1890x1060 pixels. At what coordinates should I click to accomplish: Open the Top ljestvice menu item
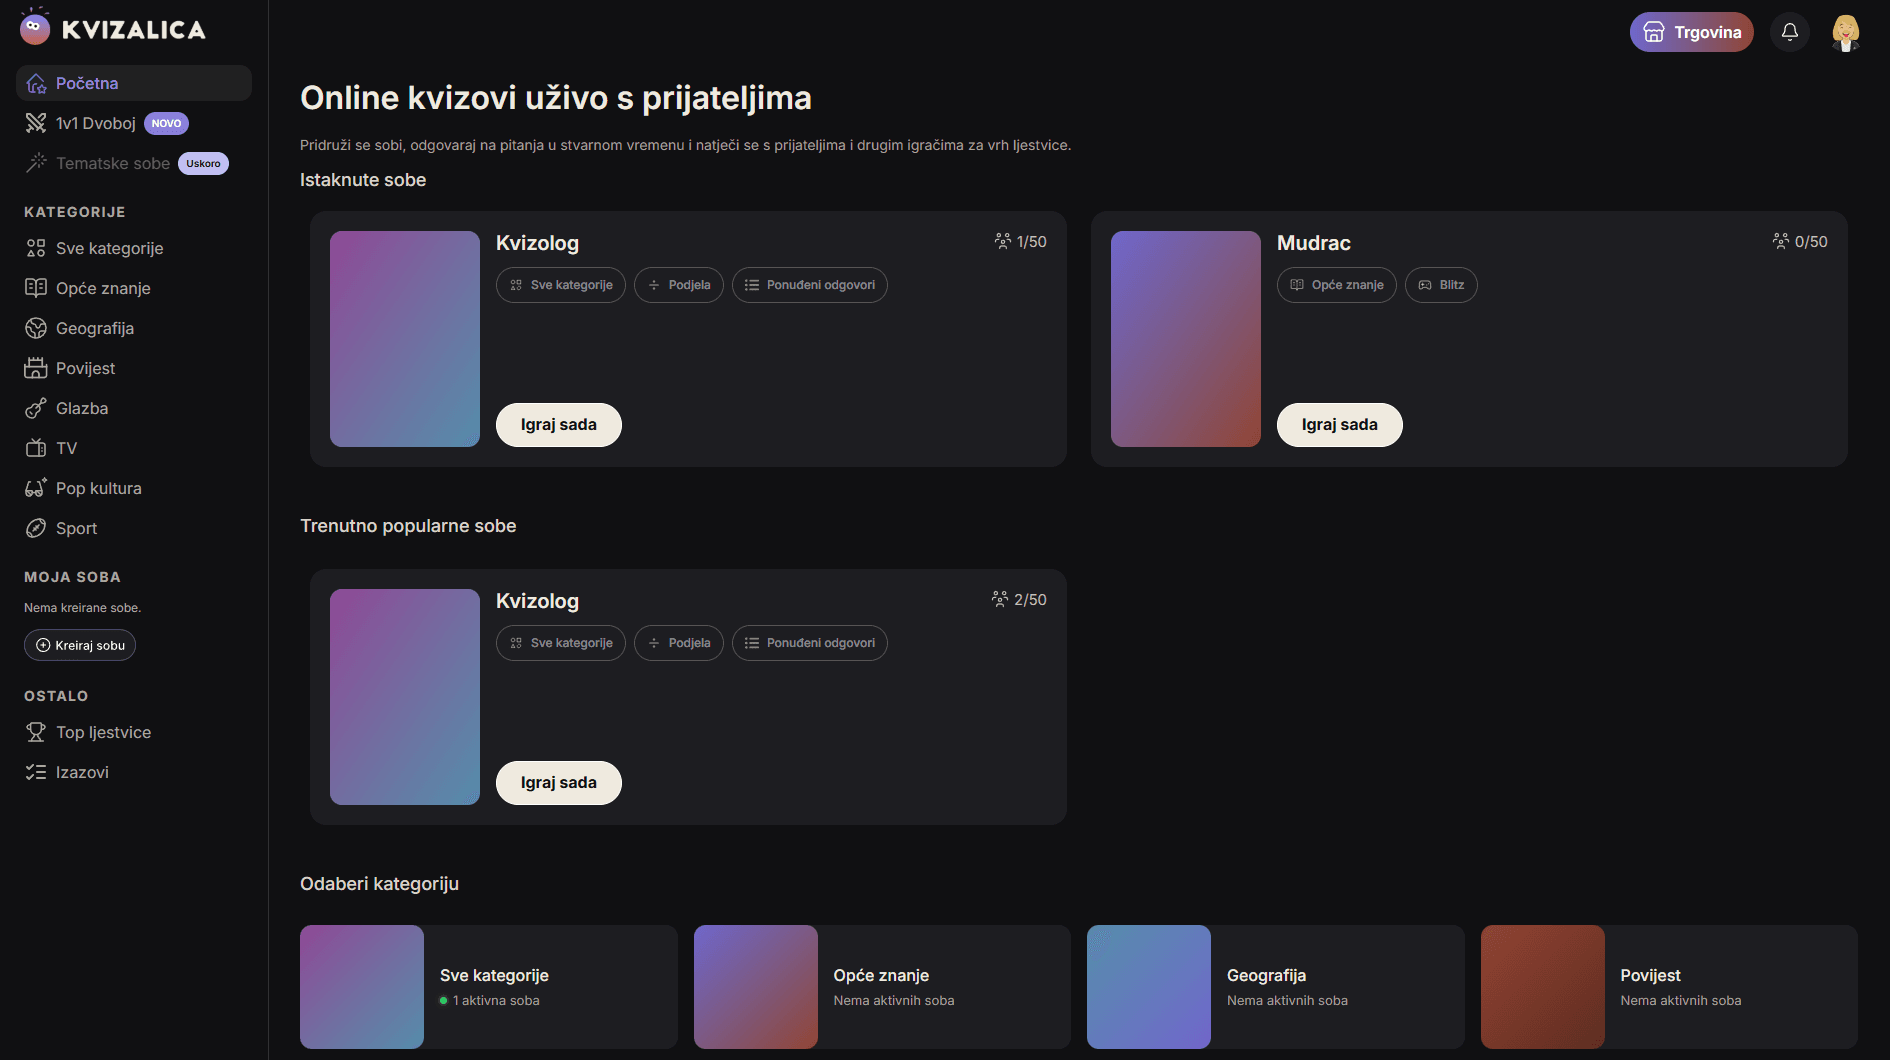click(134, 732)
